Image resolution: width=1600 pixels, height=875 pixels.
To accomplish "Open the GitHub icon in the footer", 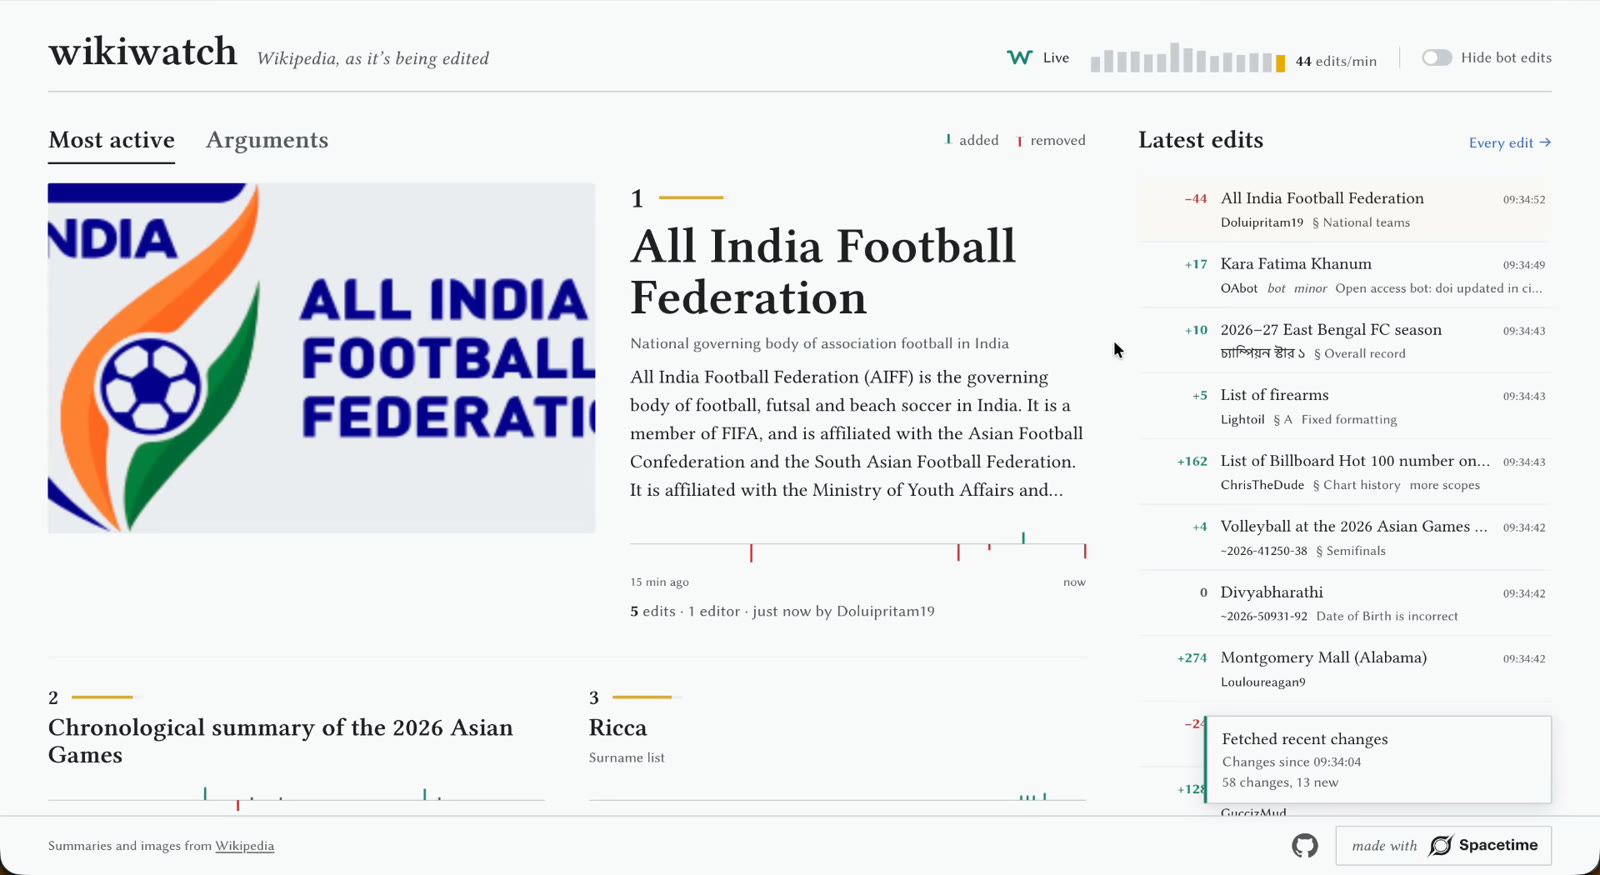I will pos(1304,846).
